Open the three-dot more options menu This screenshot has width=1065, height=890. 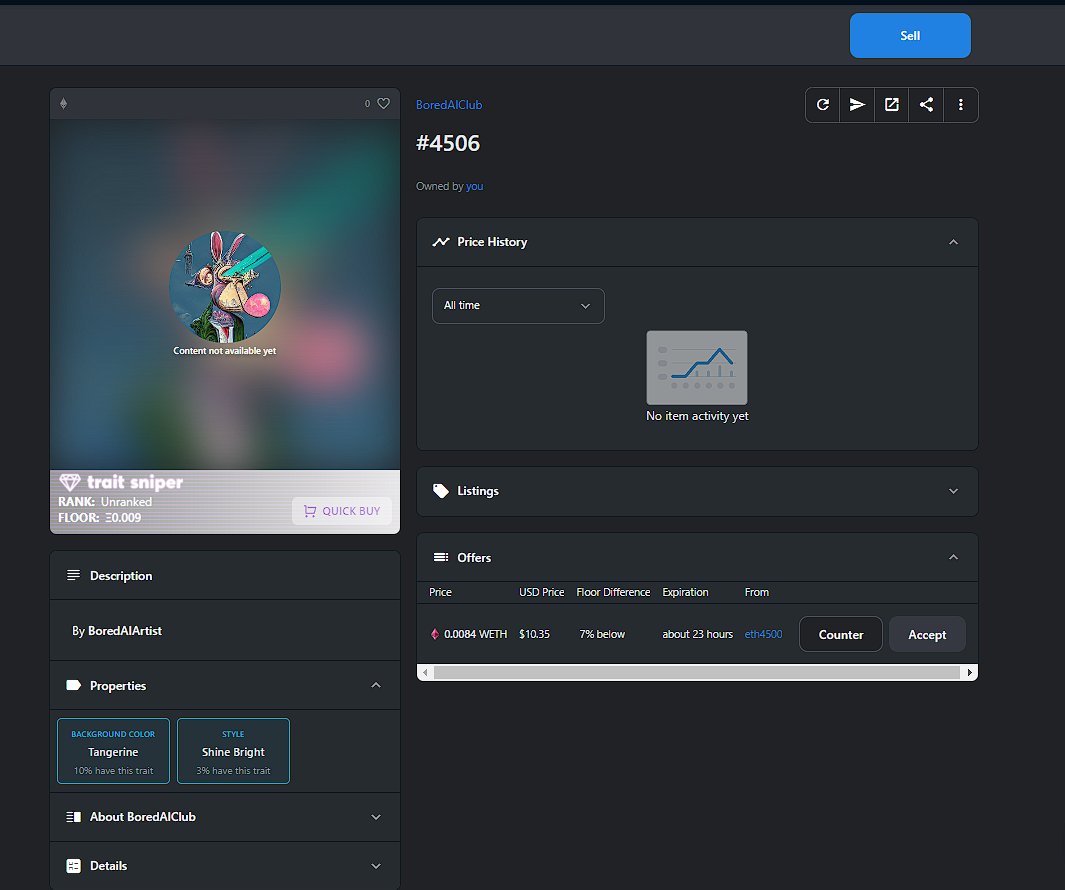click(960, 105)
